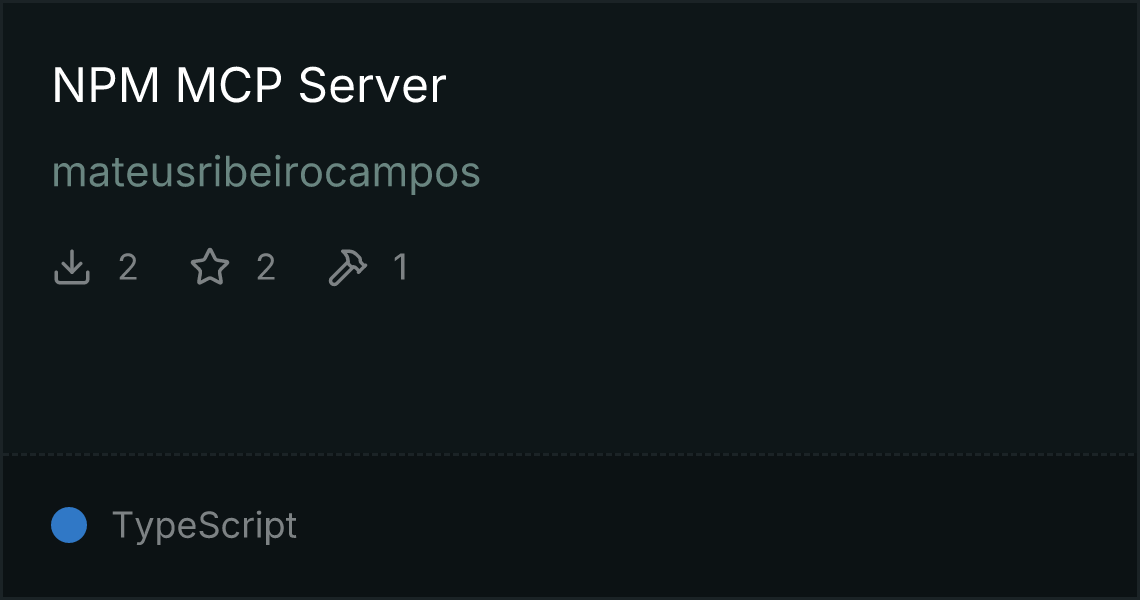Show install count via download icon
Screen dimensions: 1140x600
point(72,267)
